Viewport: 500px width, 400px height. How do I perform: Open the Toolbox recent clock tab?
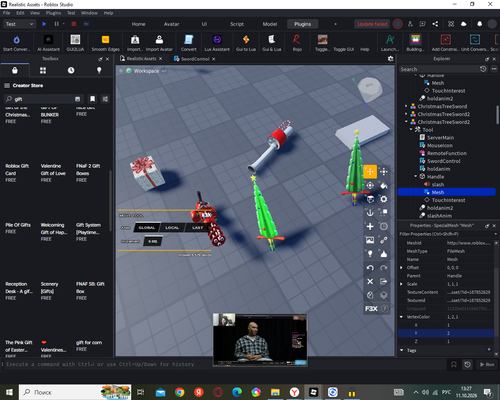71,70
